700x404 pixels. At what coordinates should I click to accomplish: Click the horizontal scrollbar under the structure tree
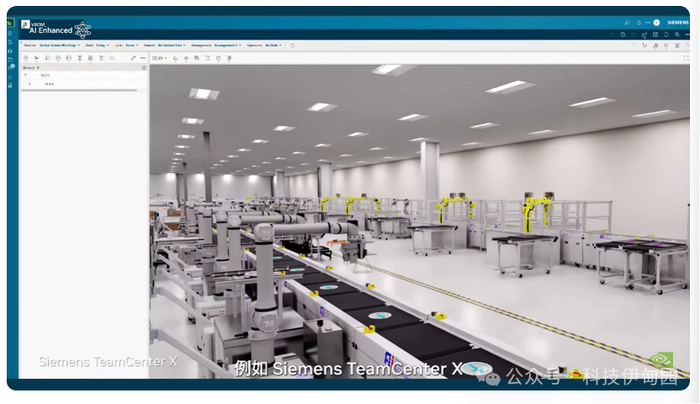[79, 90]
